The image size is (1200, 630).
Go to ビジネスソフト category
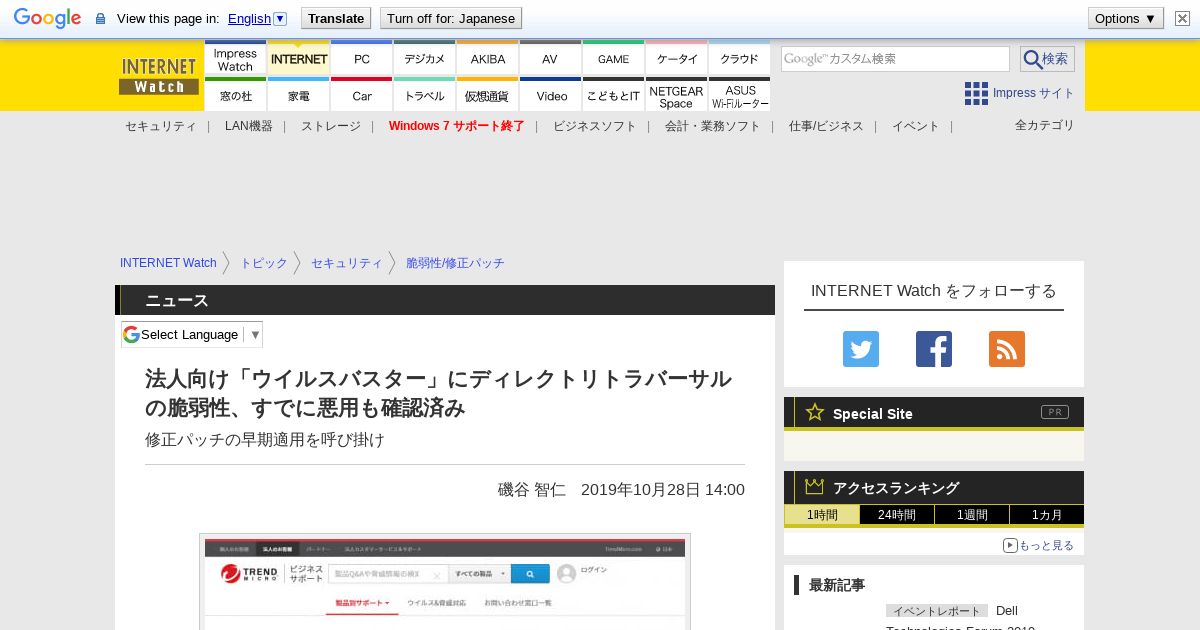click(x=594, y=126)
